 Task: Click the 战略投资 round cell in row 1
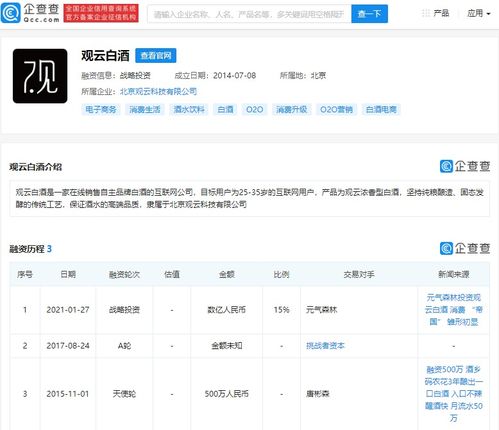124,310
